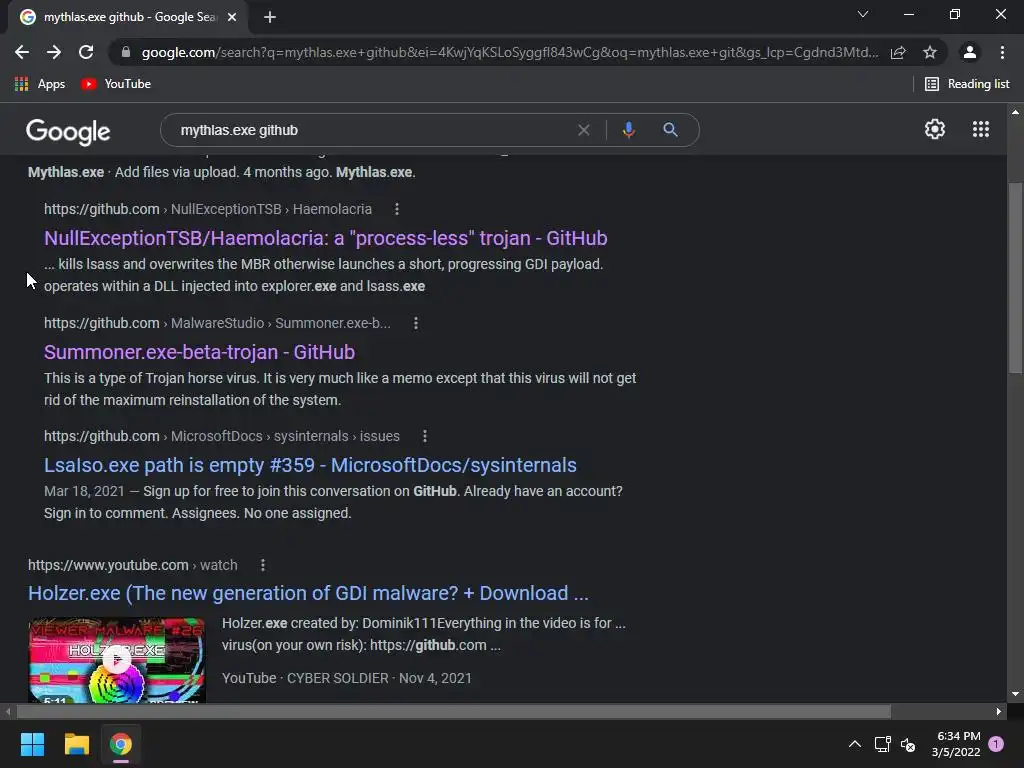Open the NullExceptionTSB/Haemolacria GitHub result

tap(325, 238)
